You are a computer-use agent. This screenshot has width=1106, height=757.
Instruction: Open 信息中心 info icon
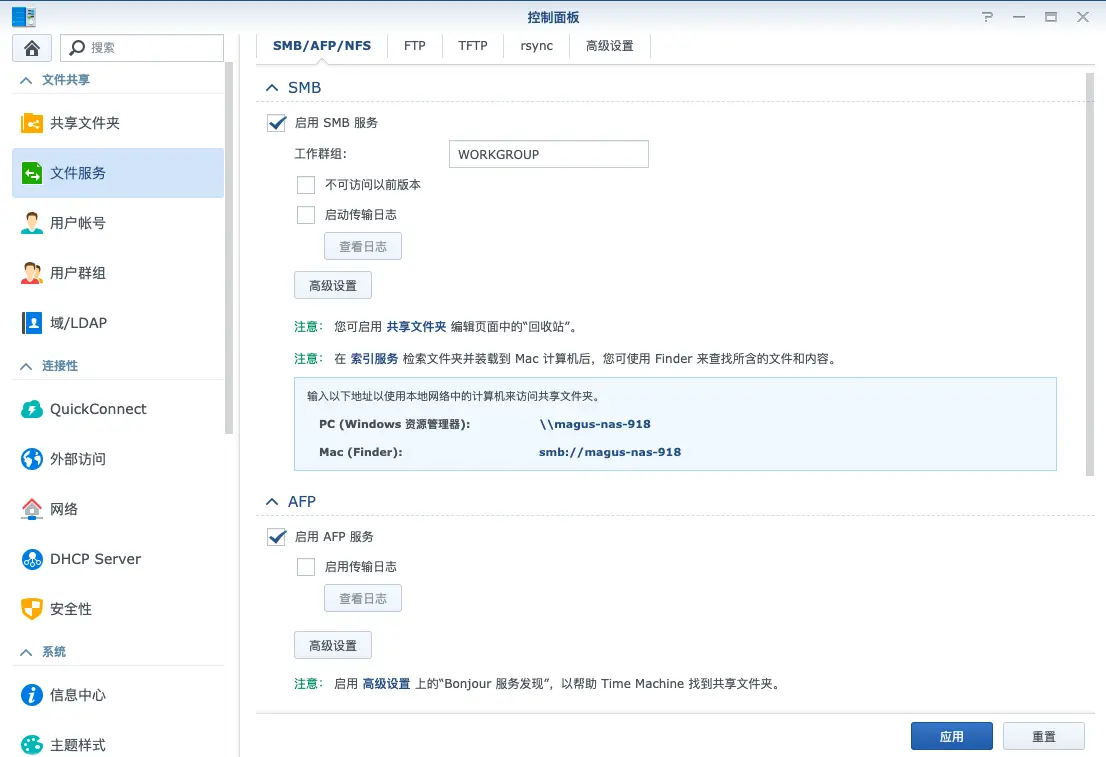click(32, 695)
